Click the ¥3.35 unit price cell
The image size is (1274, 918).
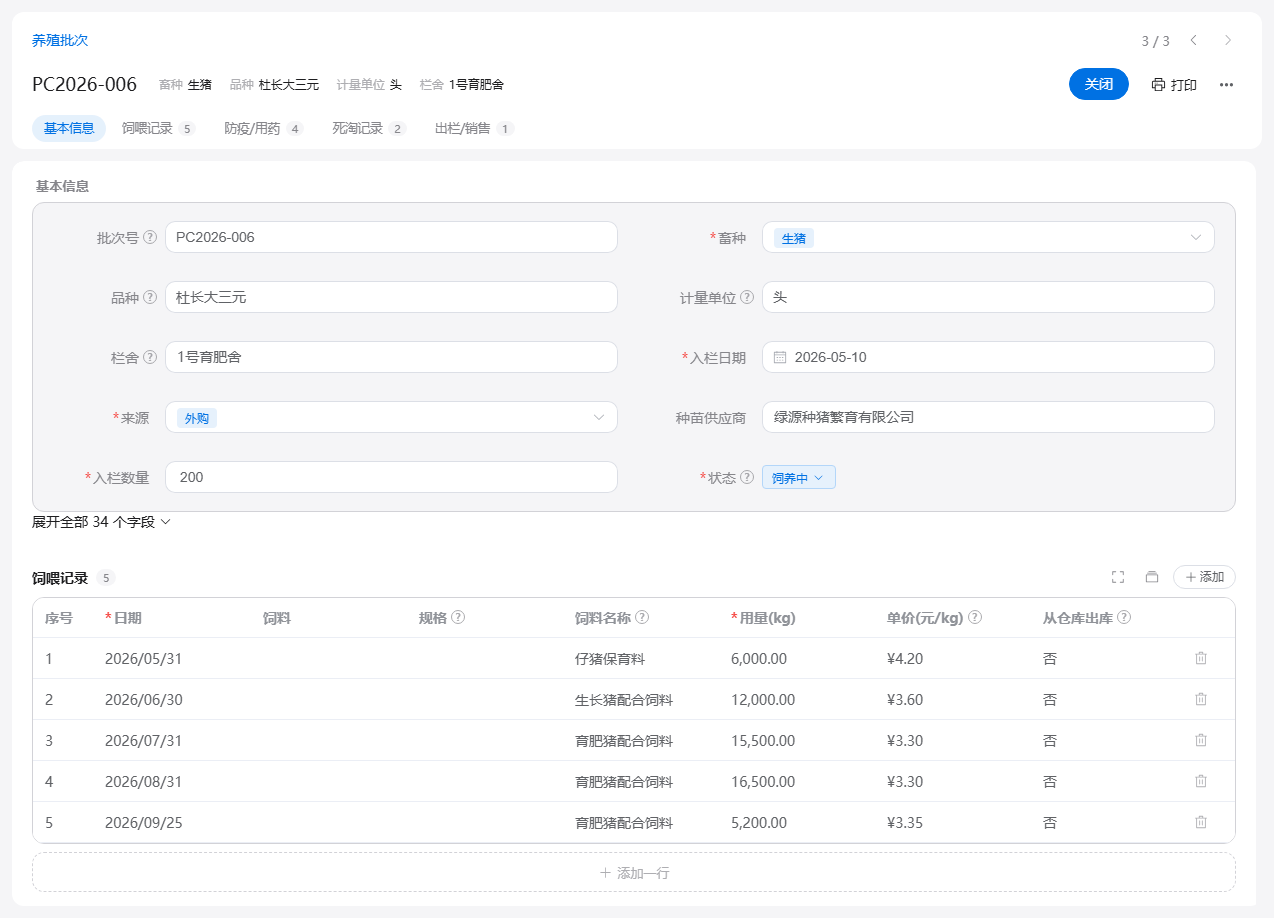click(x=905, y=822)
